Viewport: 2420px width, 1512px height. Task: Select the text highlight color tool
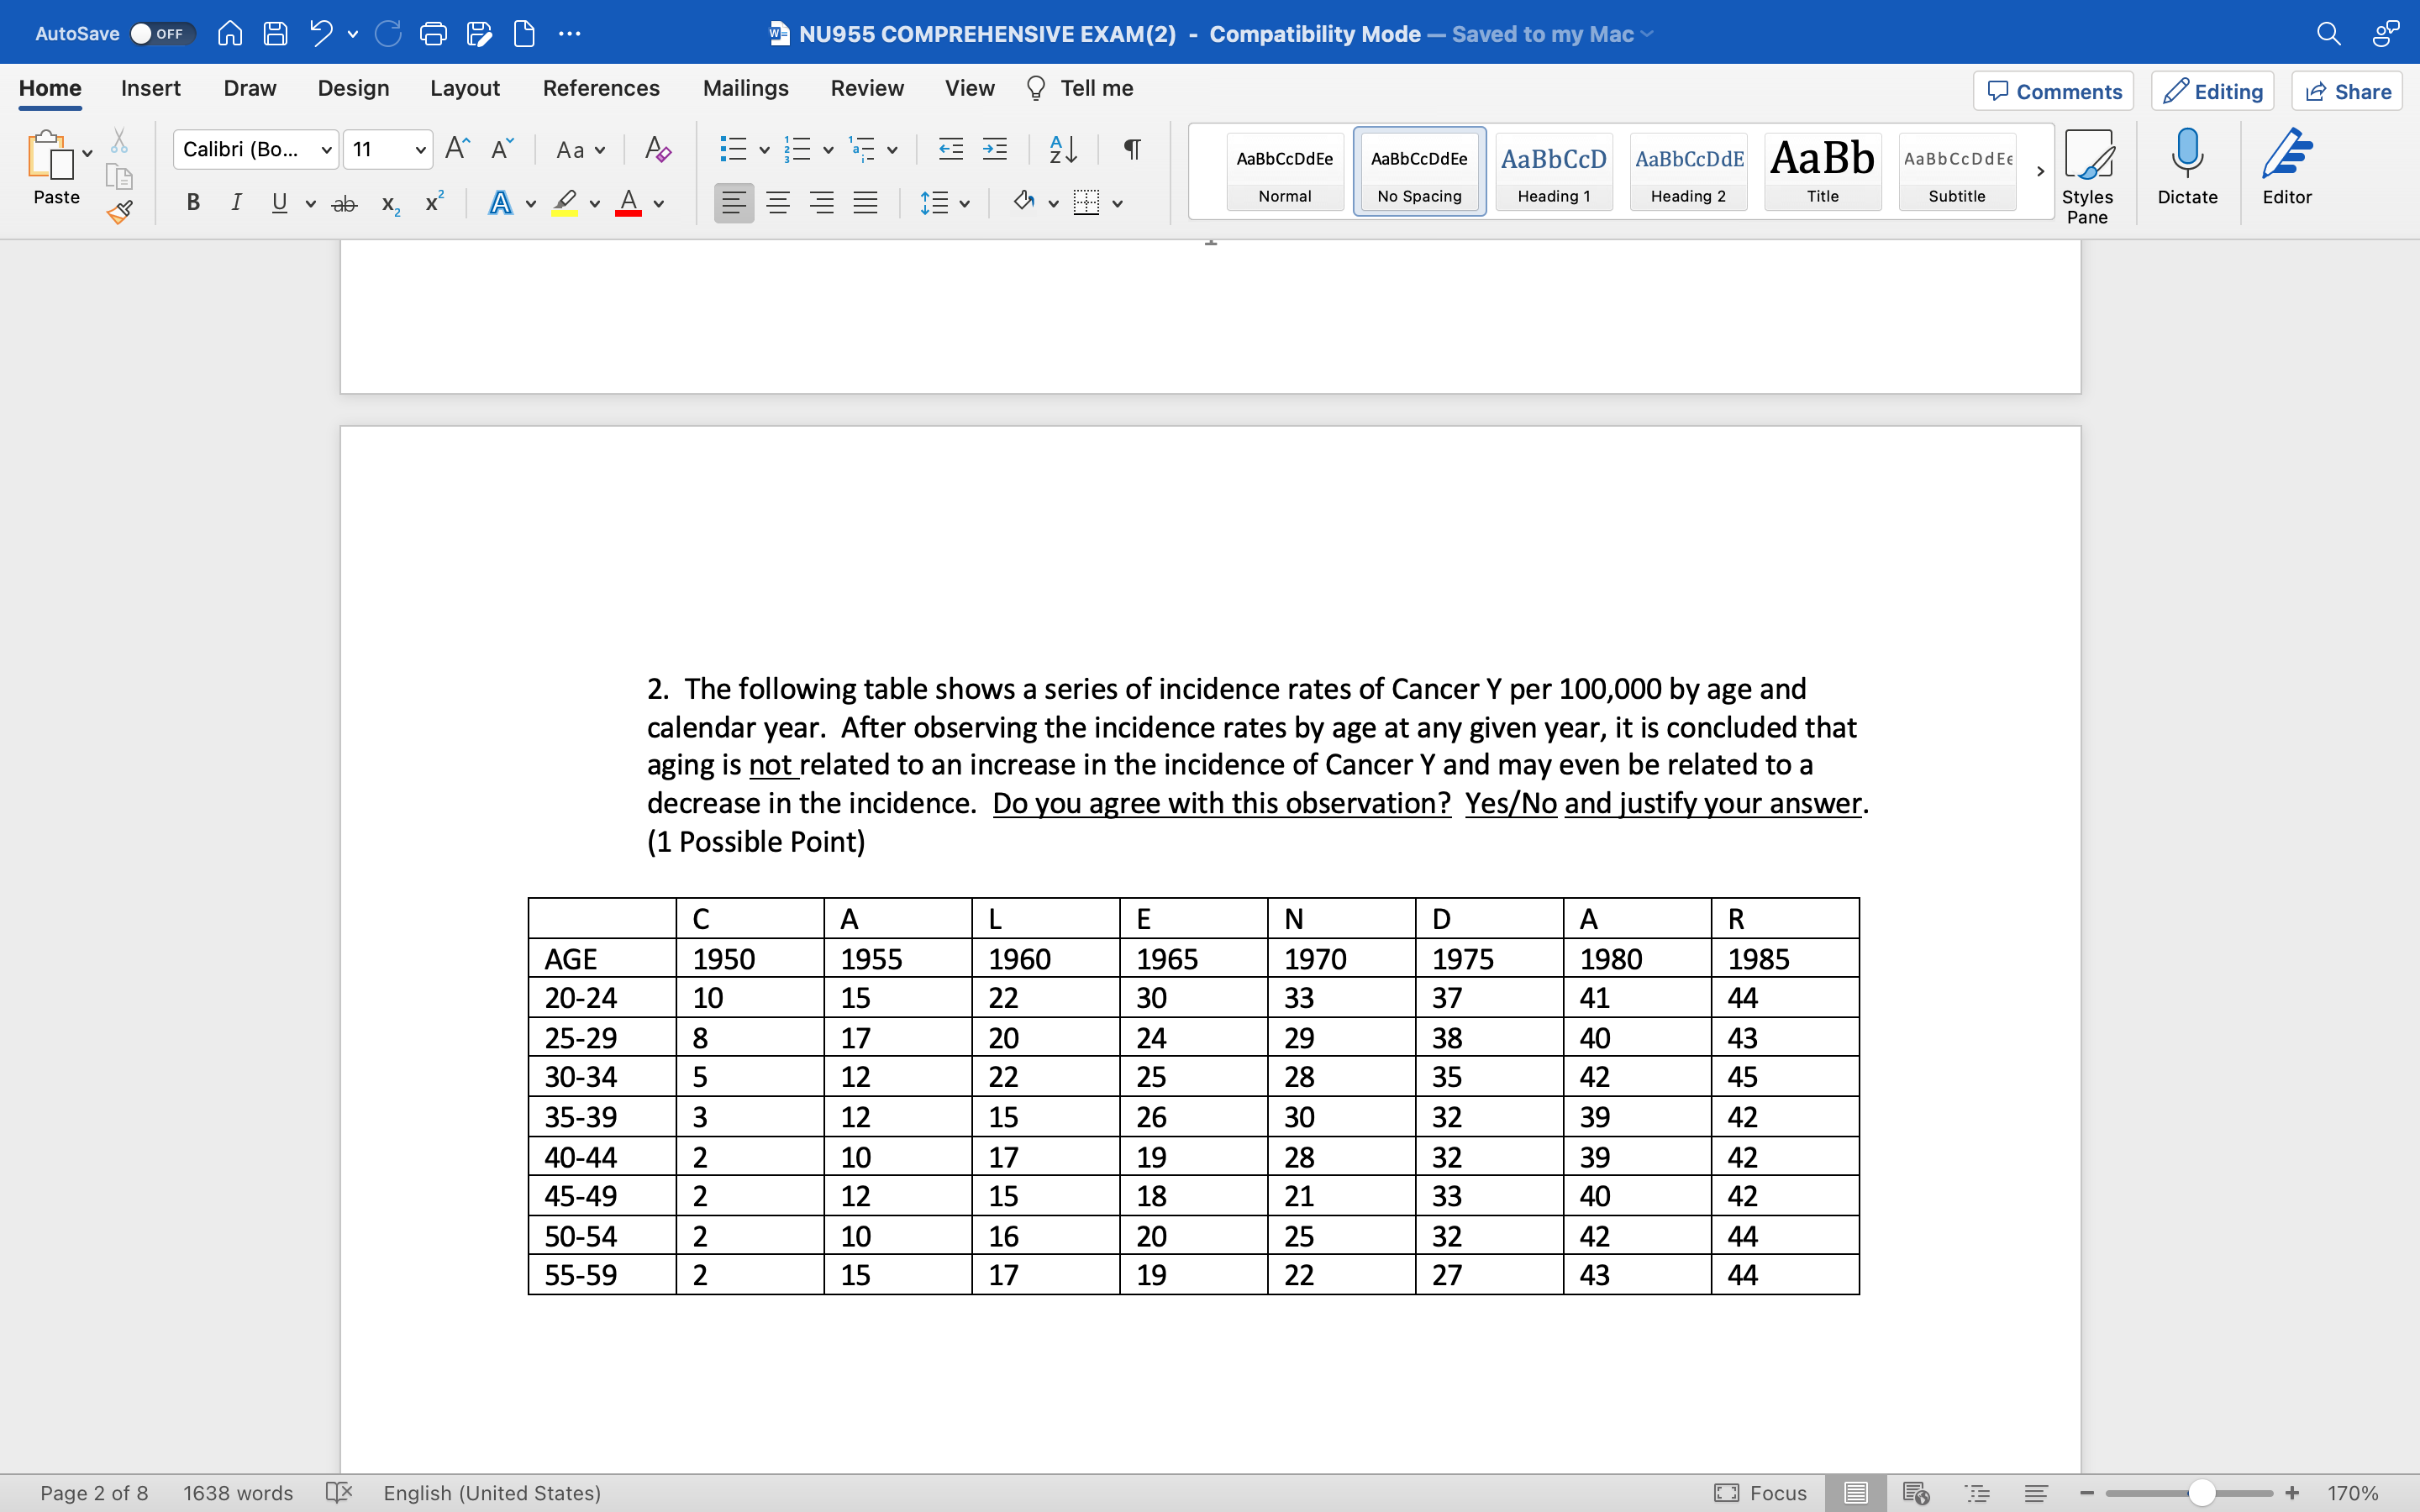point(564,203)
